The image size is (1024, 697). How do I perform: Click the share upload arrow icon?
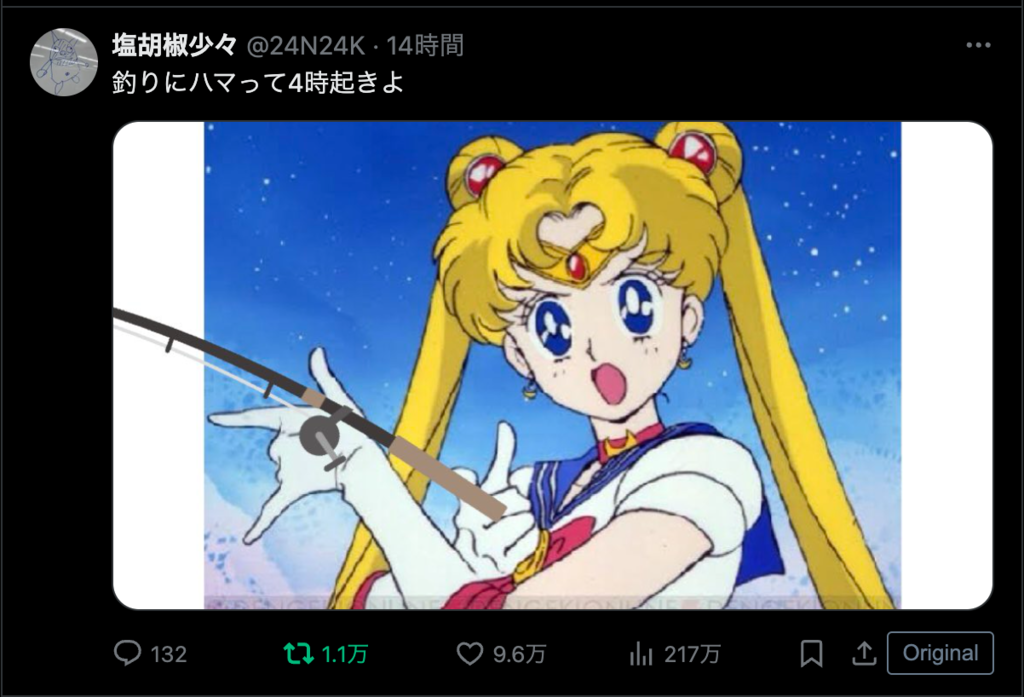(864, 653)
